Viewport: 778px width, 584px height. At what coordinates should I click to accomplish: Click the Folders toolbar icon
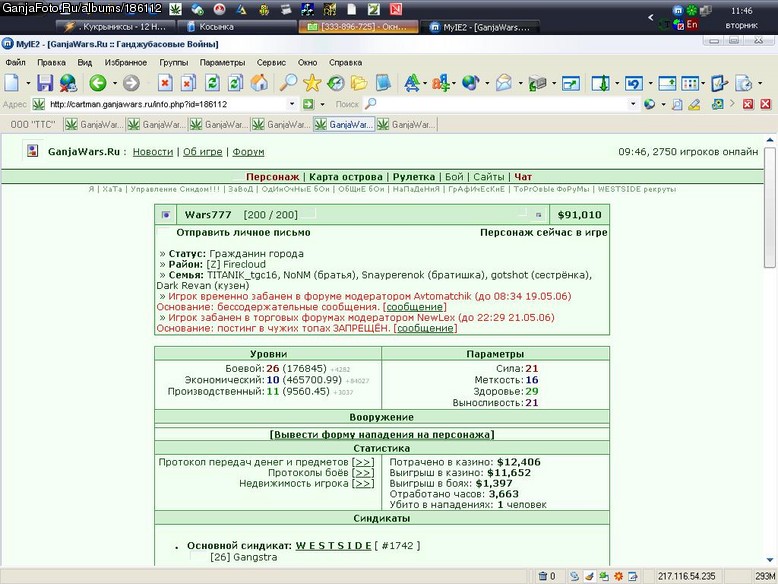tap(359, 83)
